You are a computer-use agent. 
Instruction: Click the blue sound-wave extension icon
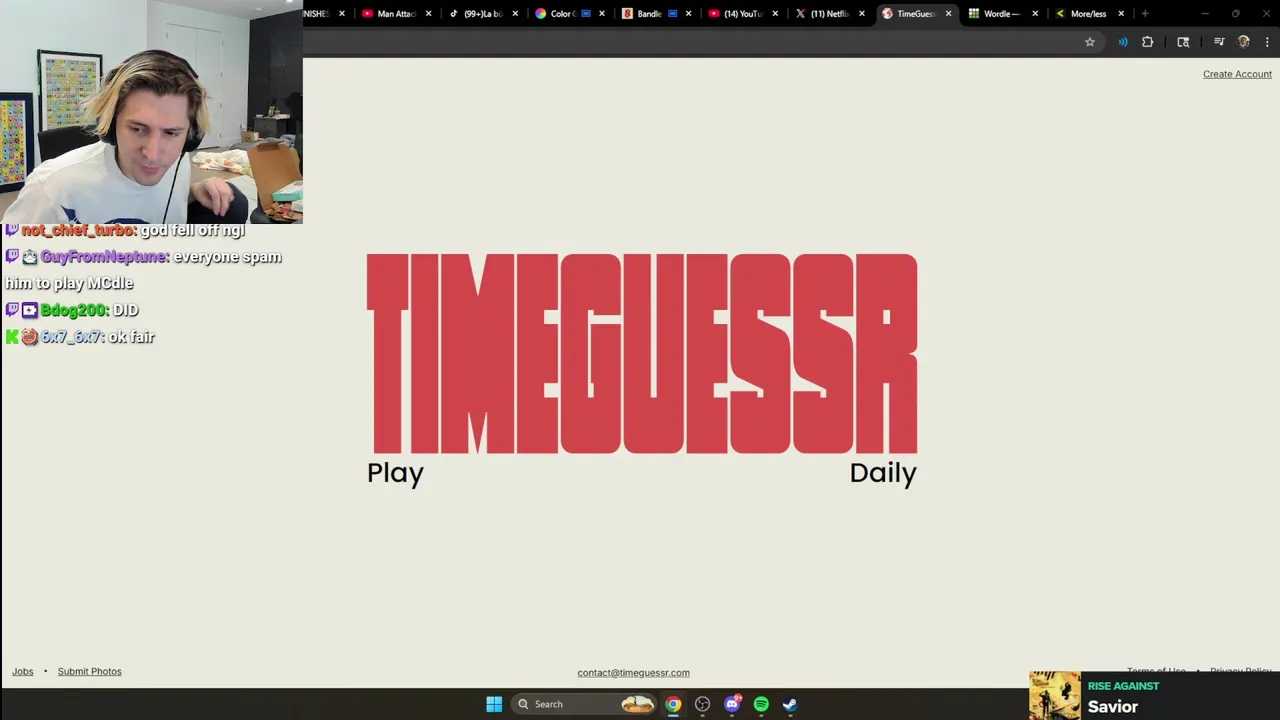(x=1122, y=42)
